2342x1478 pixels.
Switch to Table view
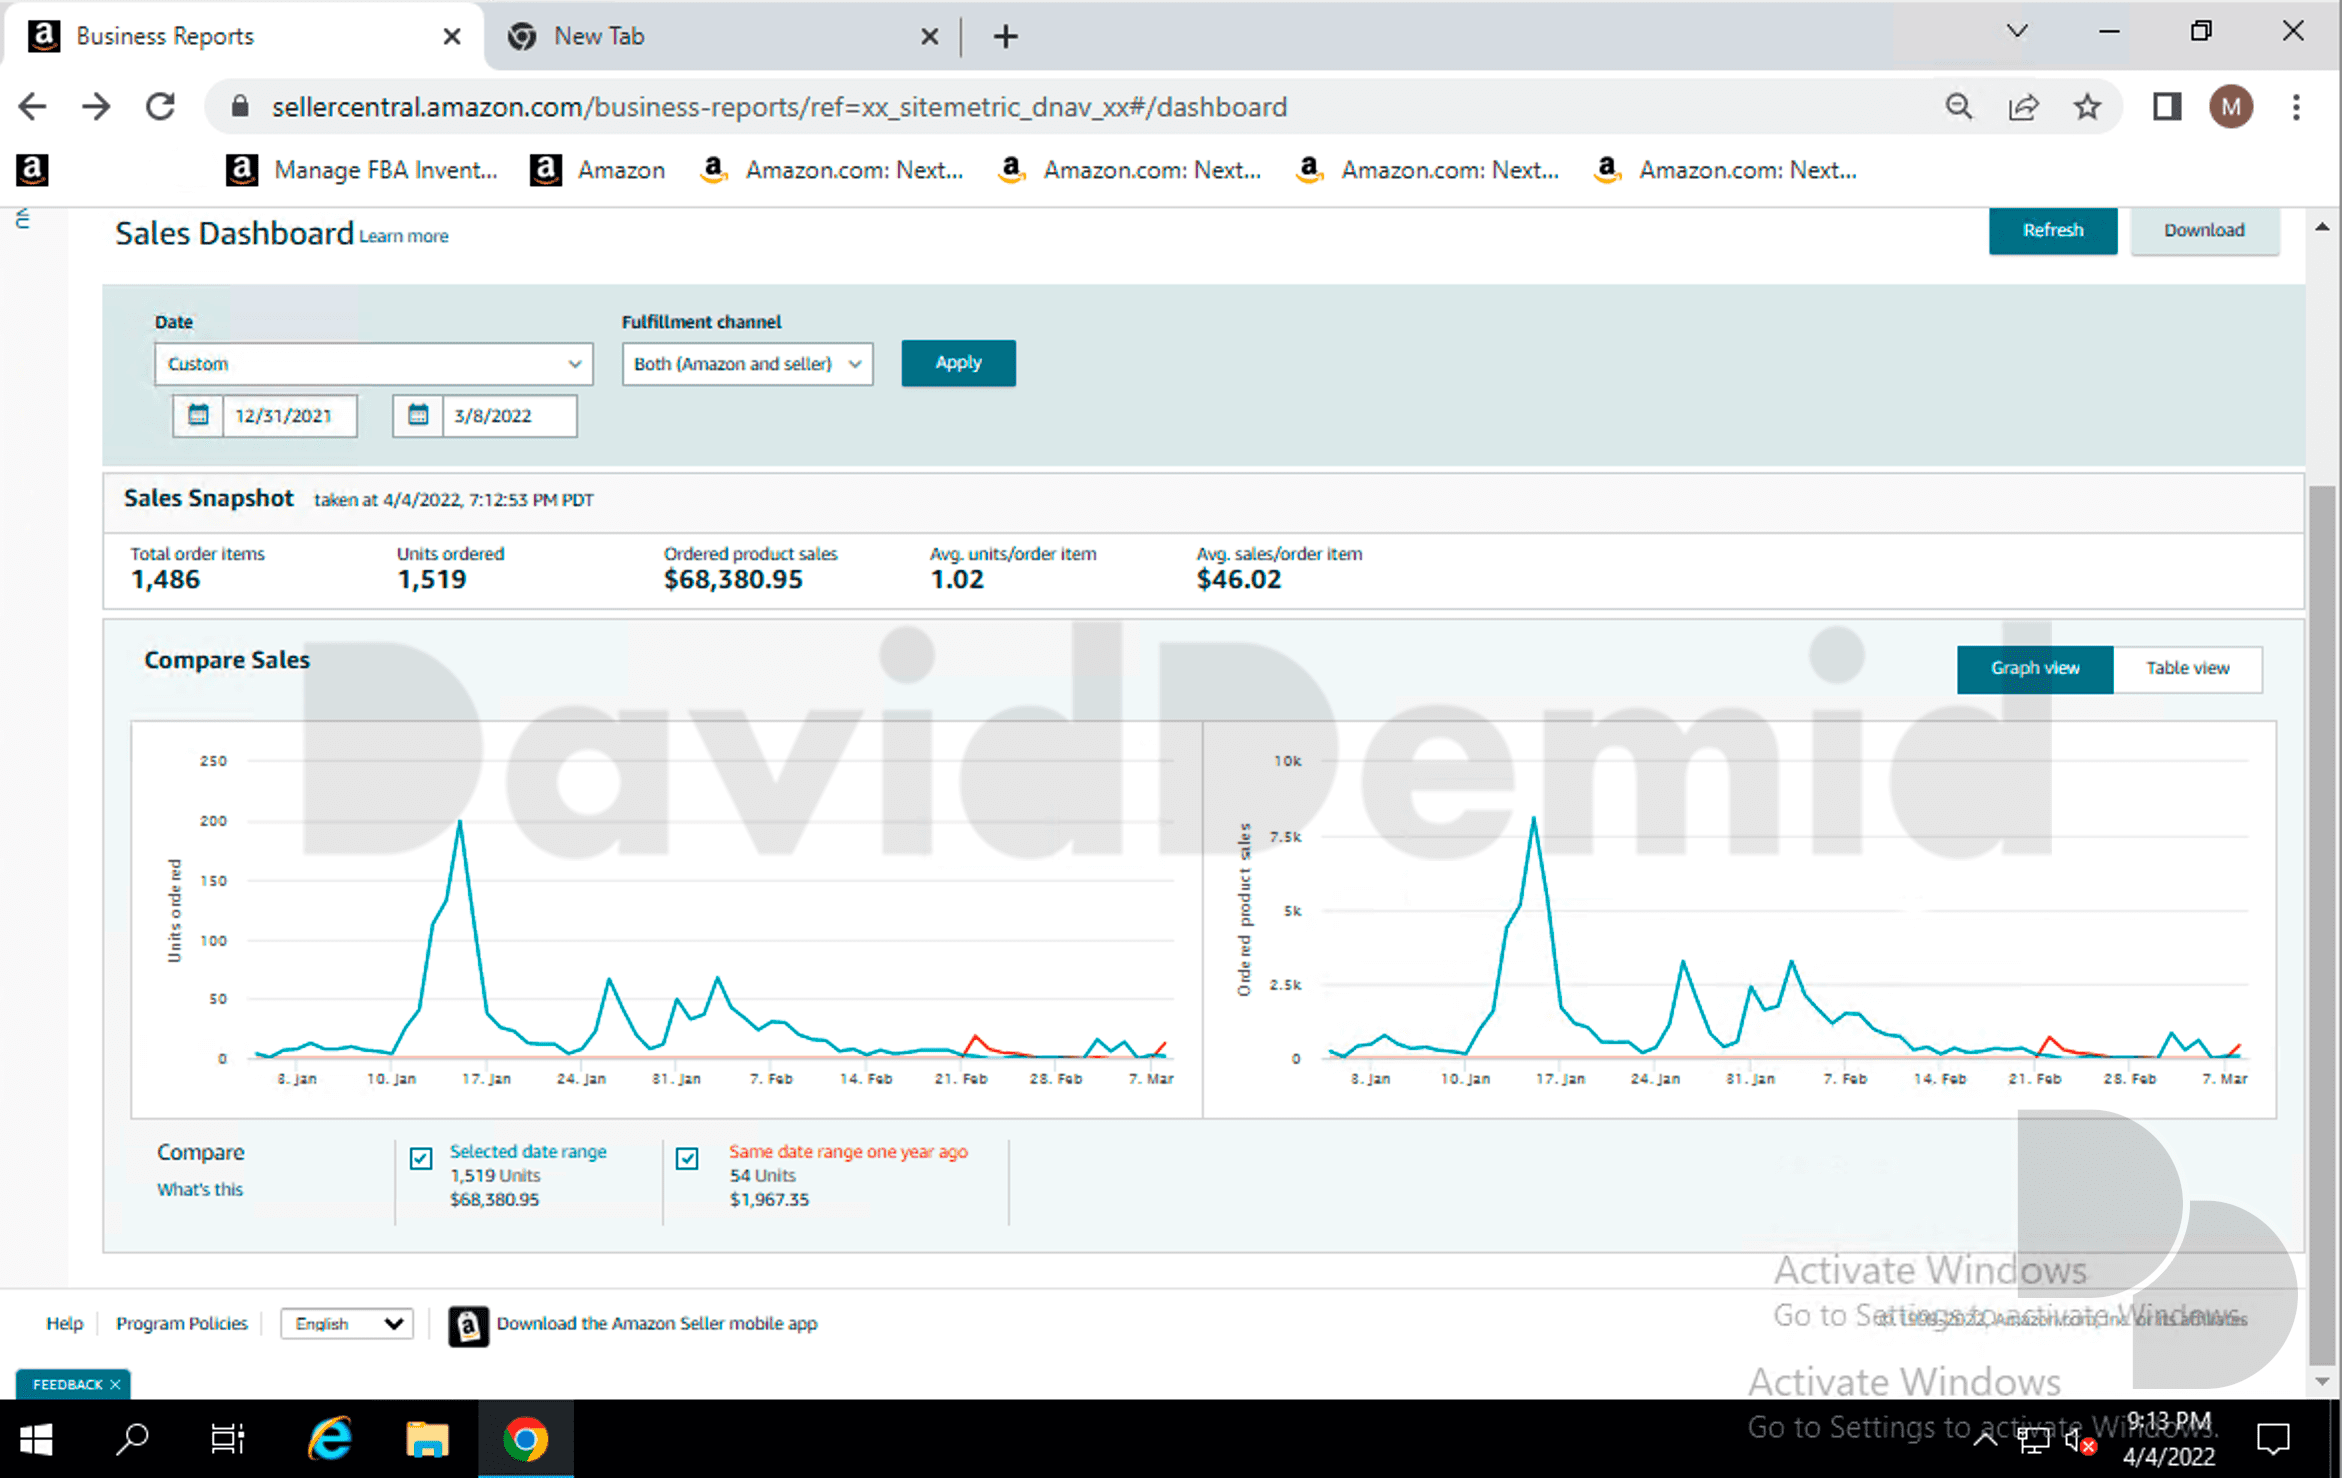click(2187, 668)
